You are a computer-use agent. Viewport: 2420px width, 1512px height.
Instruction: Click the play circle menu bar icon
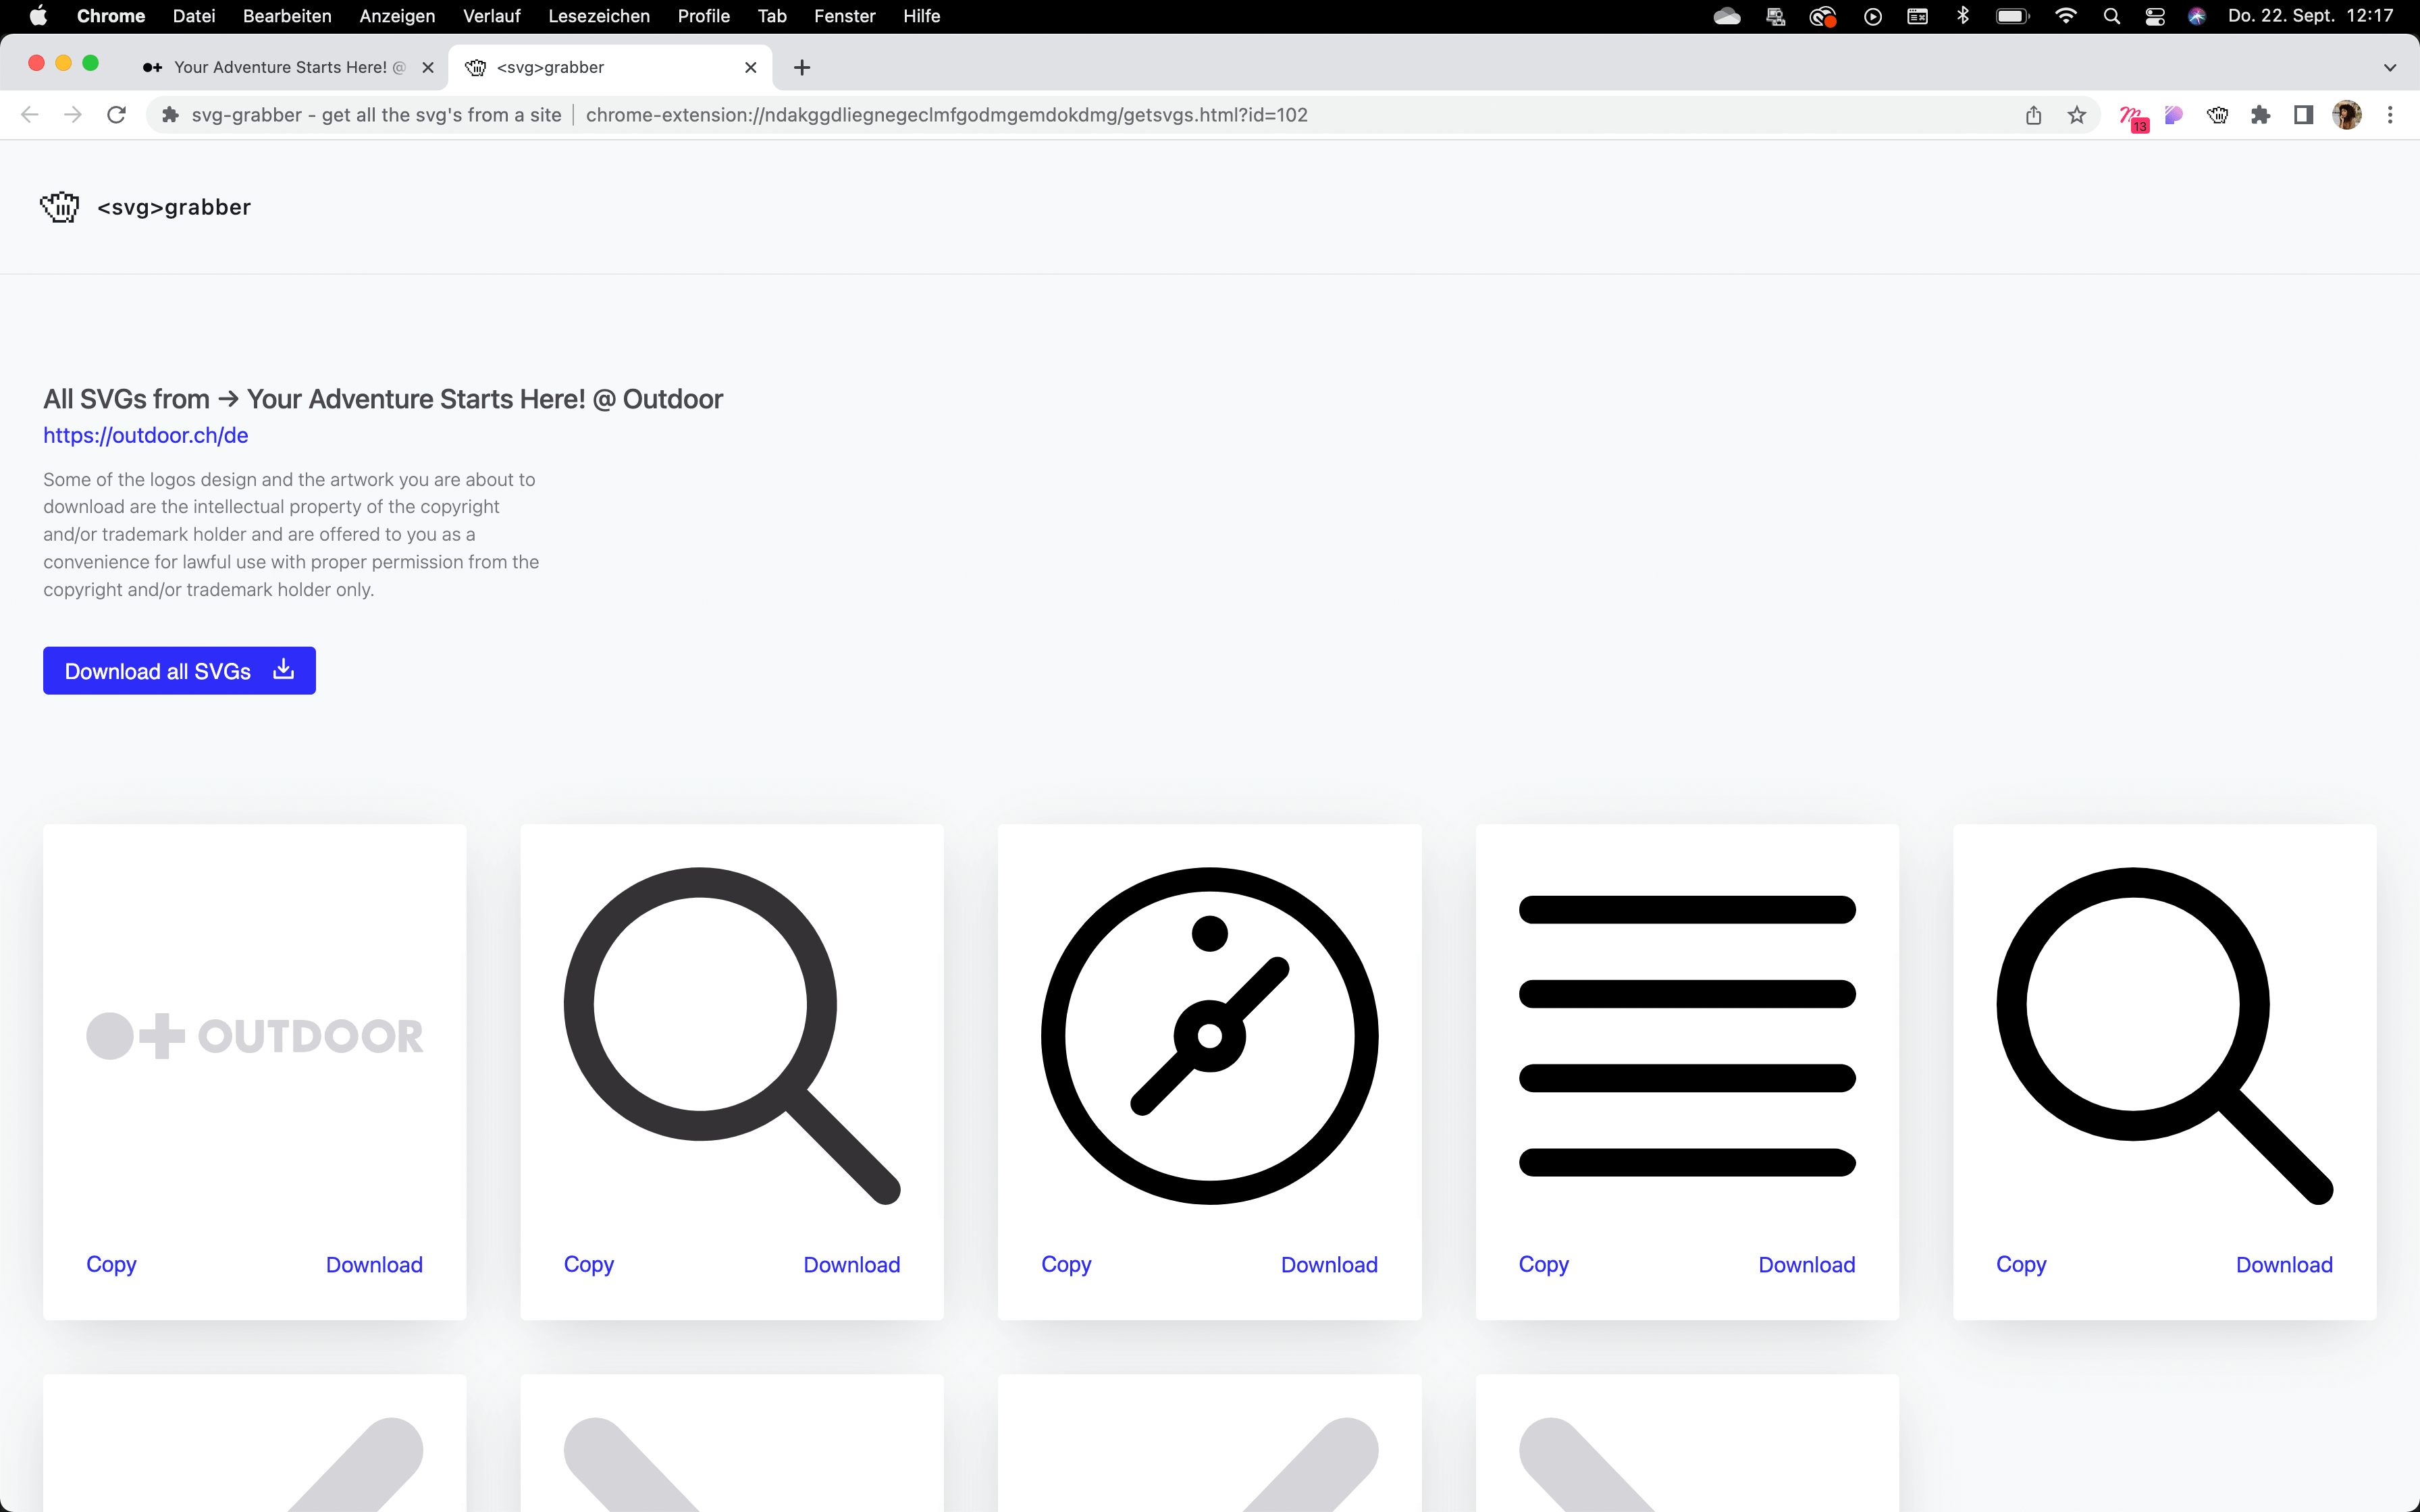[x=1873, y=16]
